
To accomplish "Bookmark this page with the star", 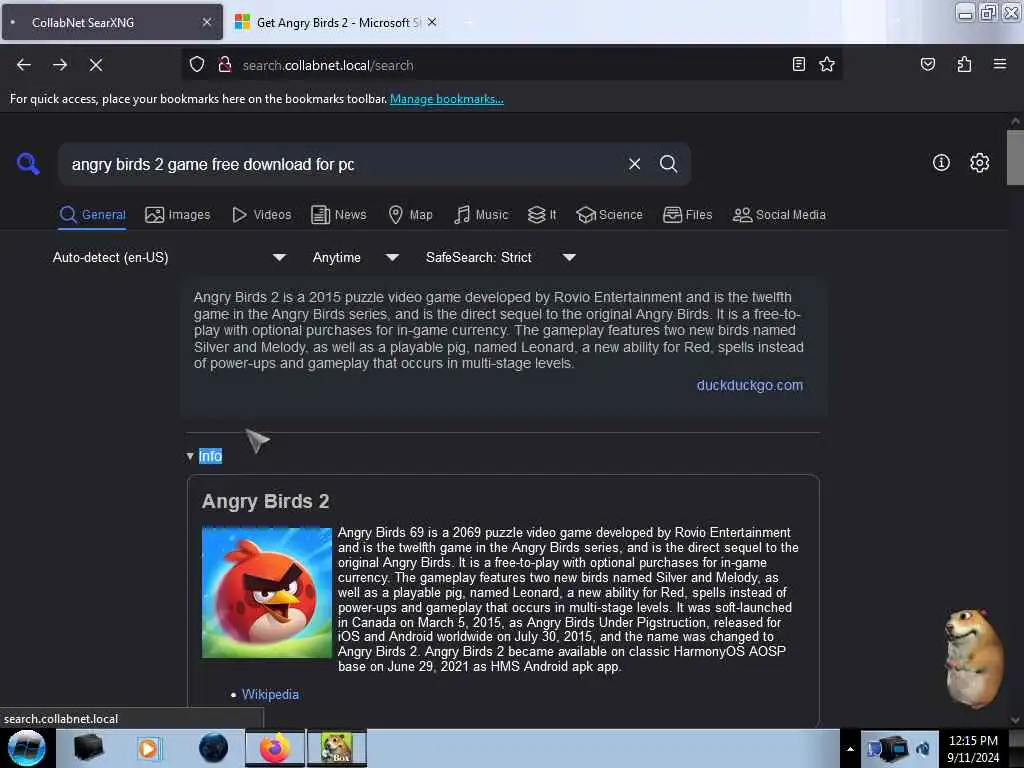I will tap(827, 64).
